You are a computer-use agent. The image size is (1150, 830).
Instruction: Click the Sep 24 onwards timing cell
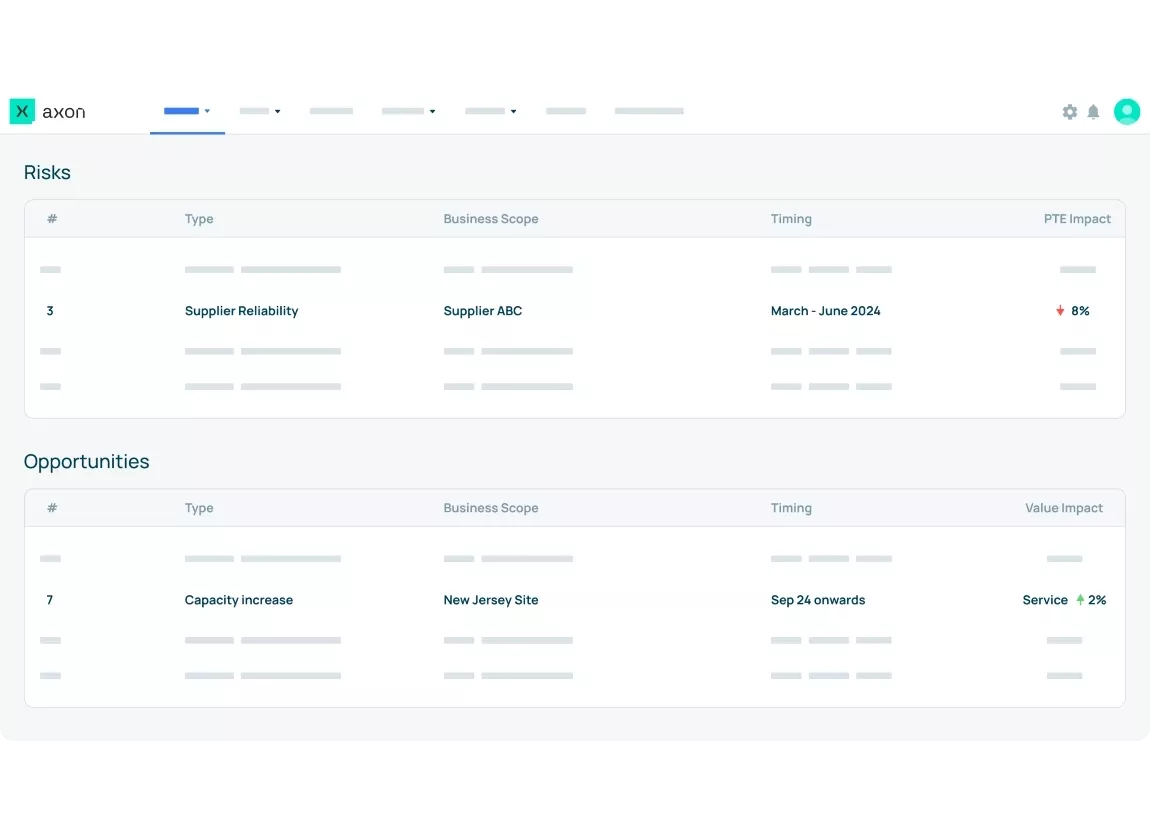coord(818,600)
